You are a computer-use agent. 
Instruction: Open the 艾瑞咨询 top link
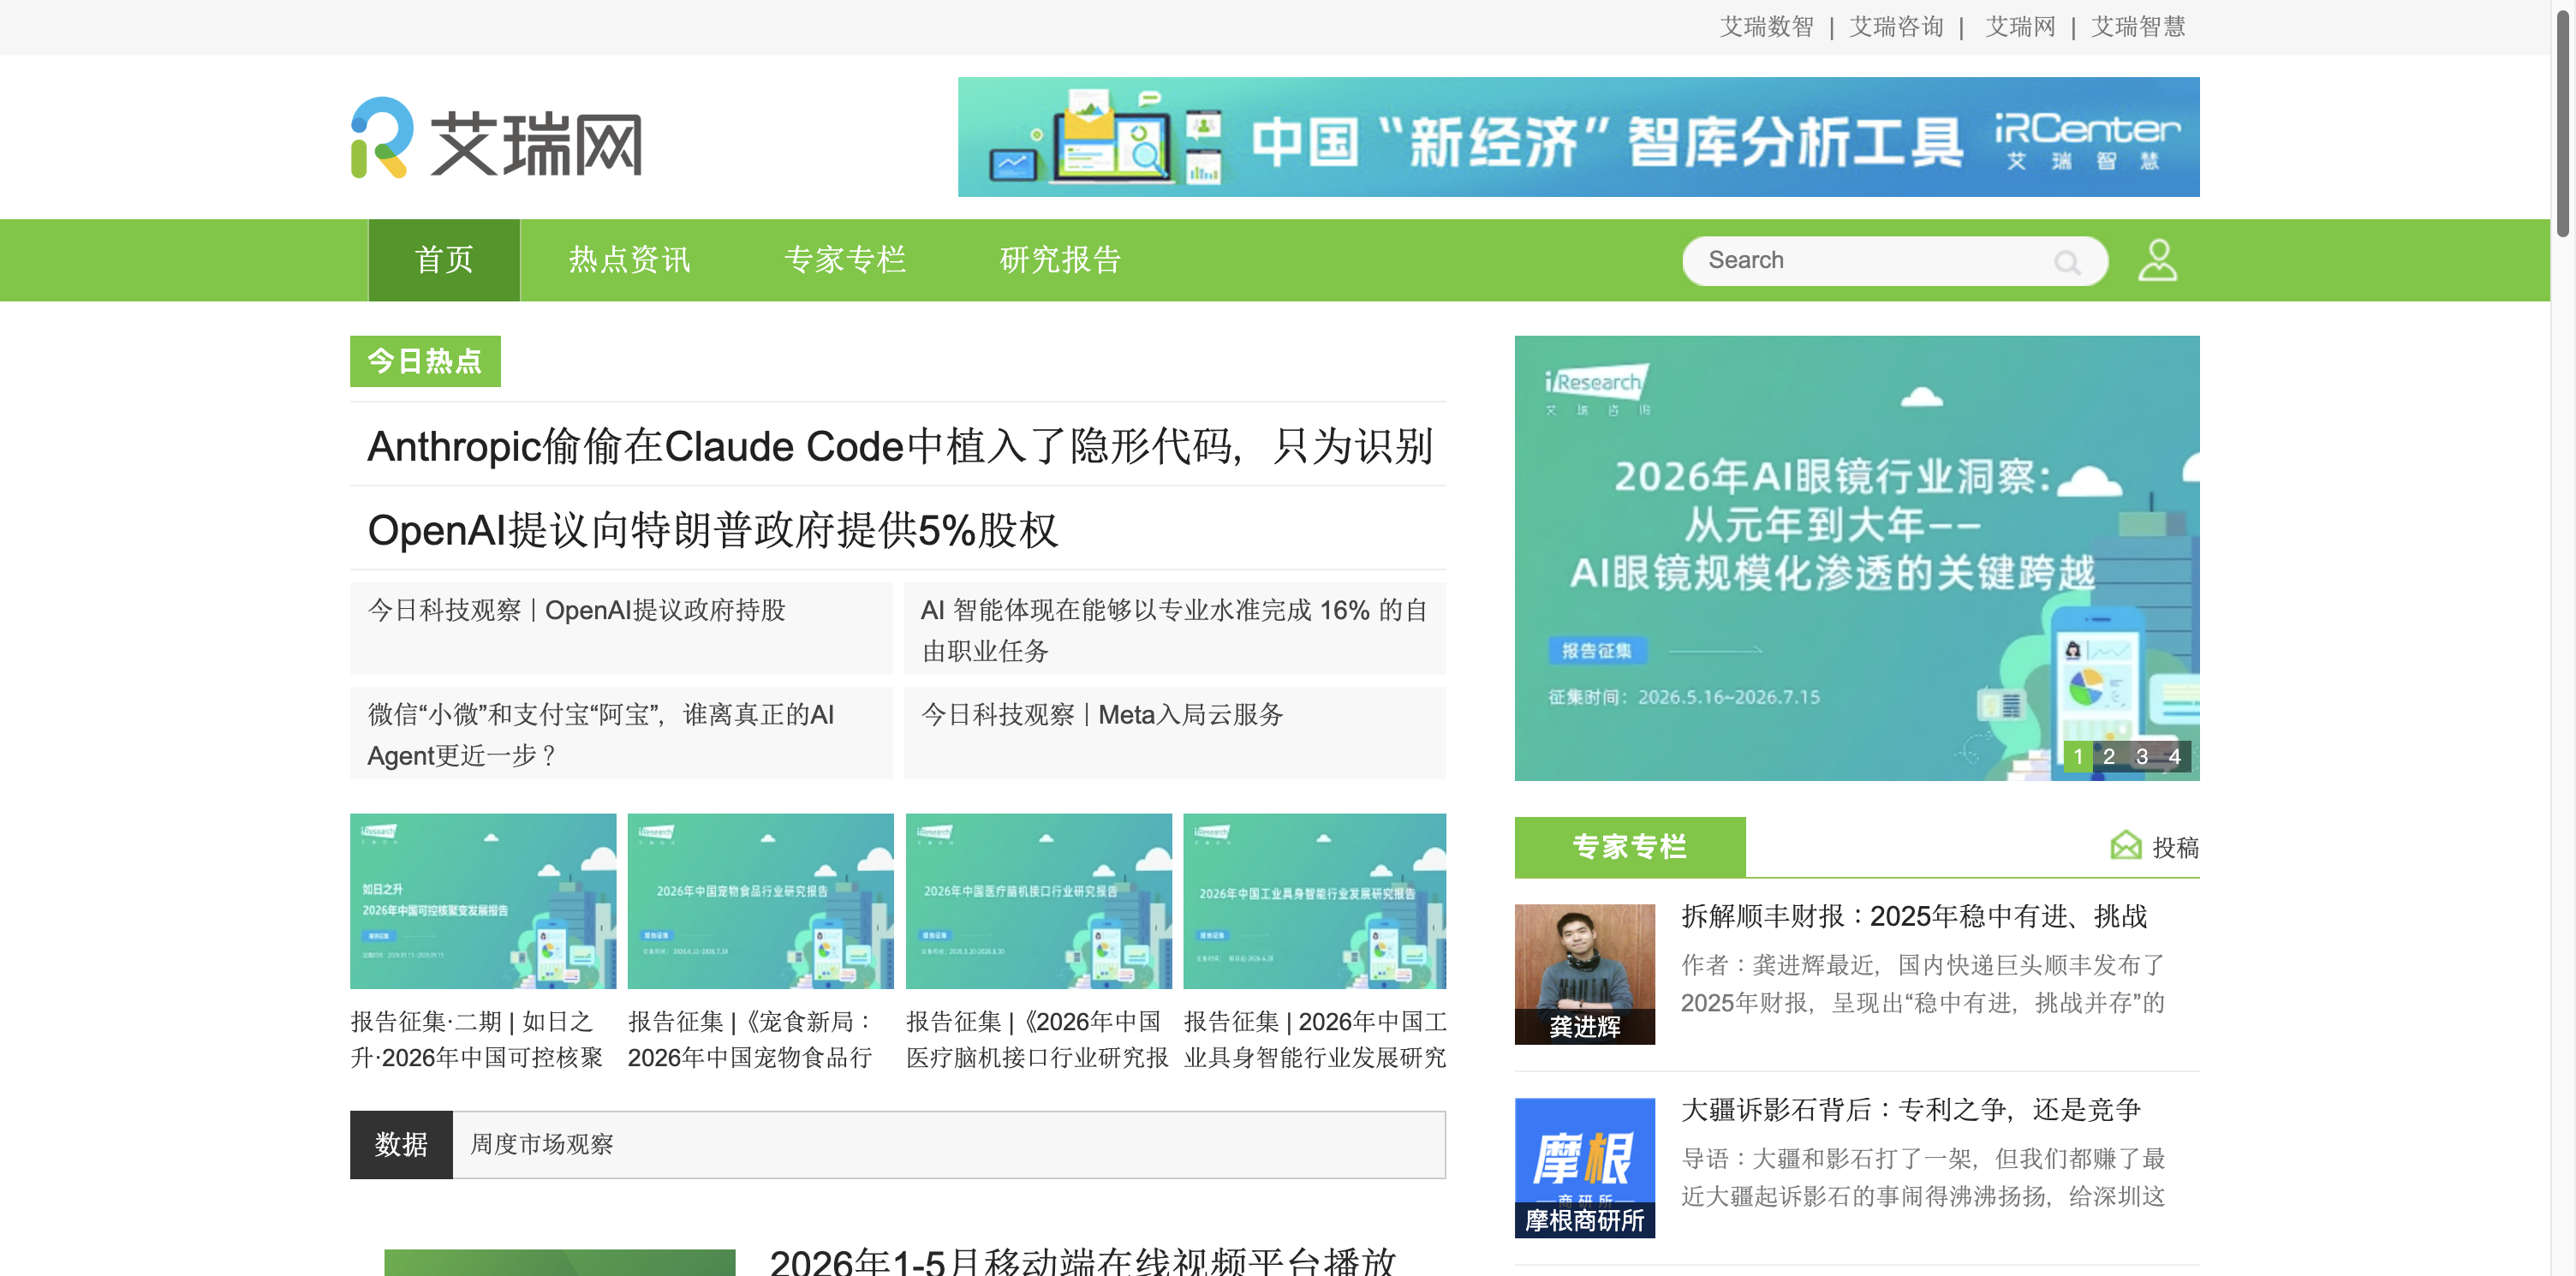1896,27
